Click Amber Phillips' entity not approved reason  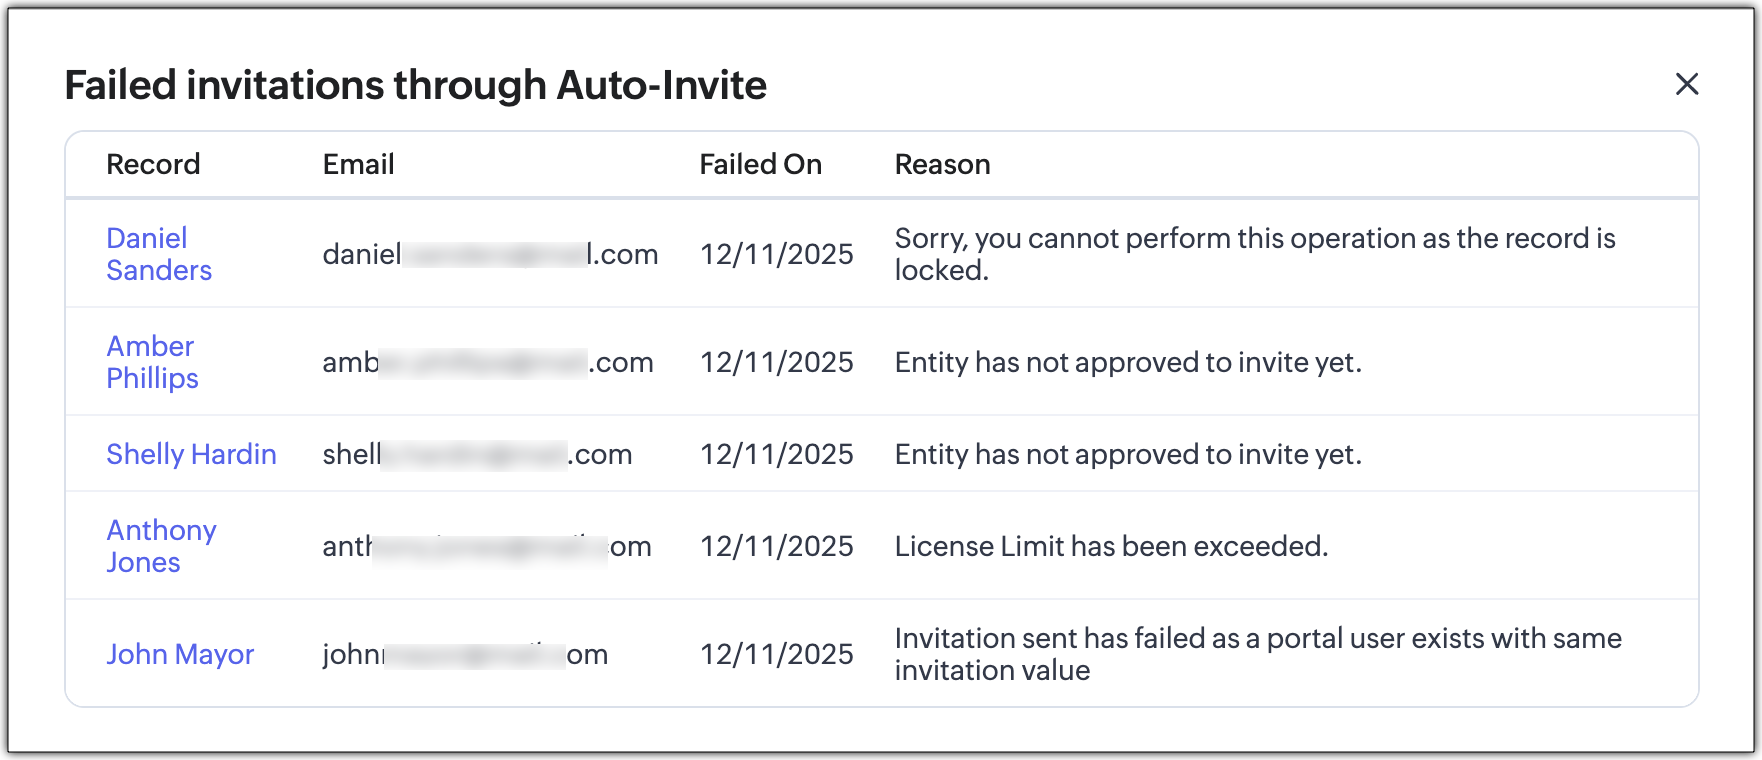click(x=1128, y=362)
